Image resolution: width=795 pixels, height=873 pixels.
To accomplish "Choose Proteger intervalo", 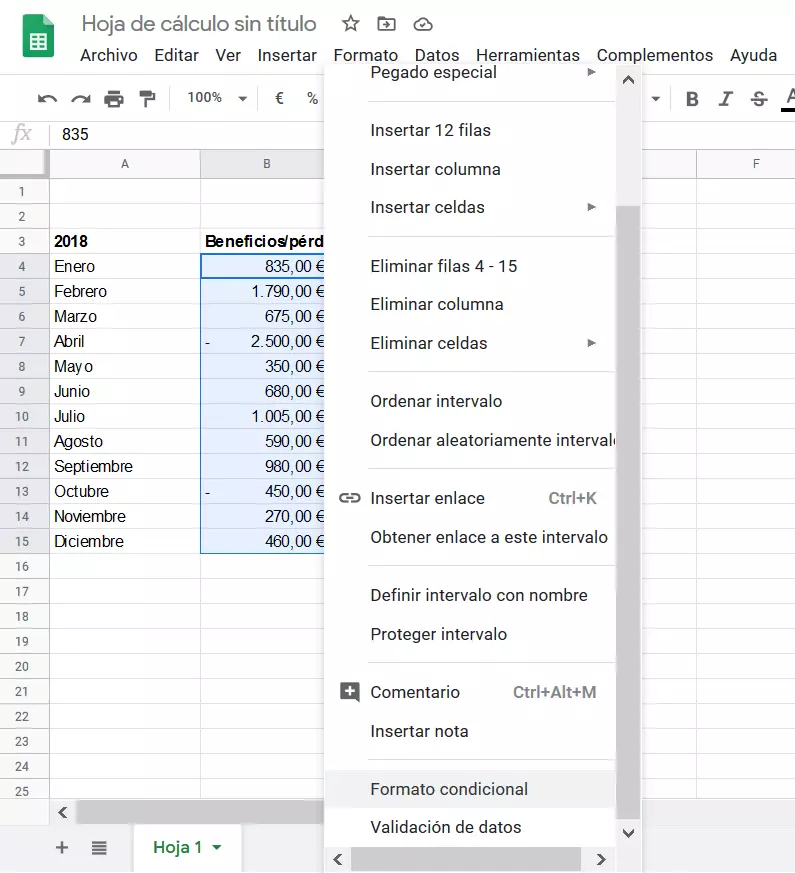I will [470, 634].
